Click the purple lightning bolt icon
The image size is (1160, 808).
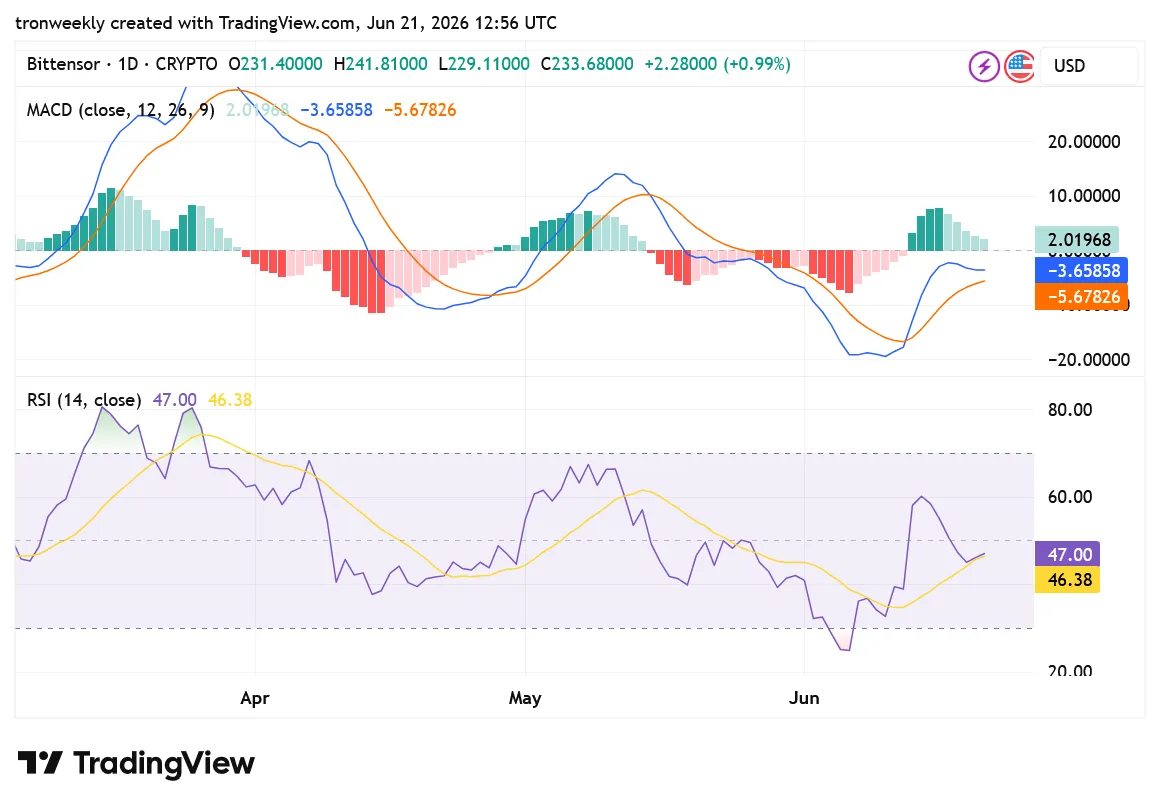coord(984,67)
